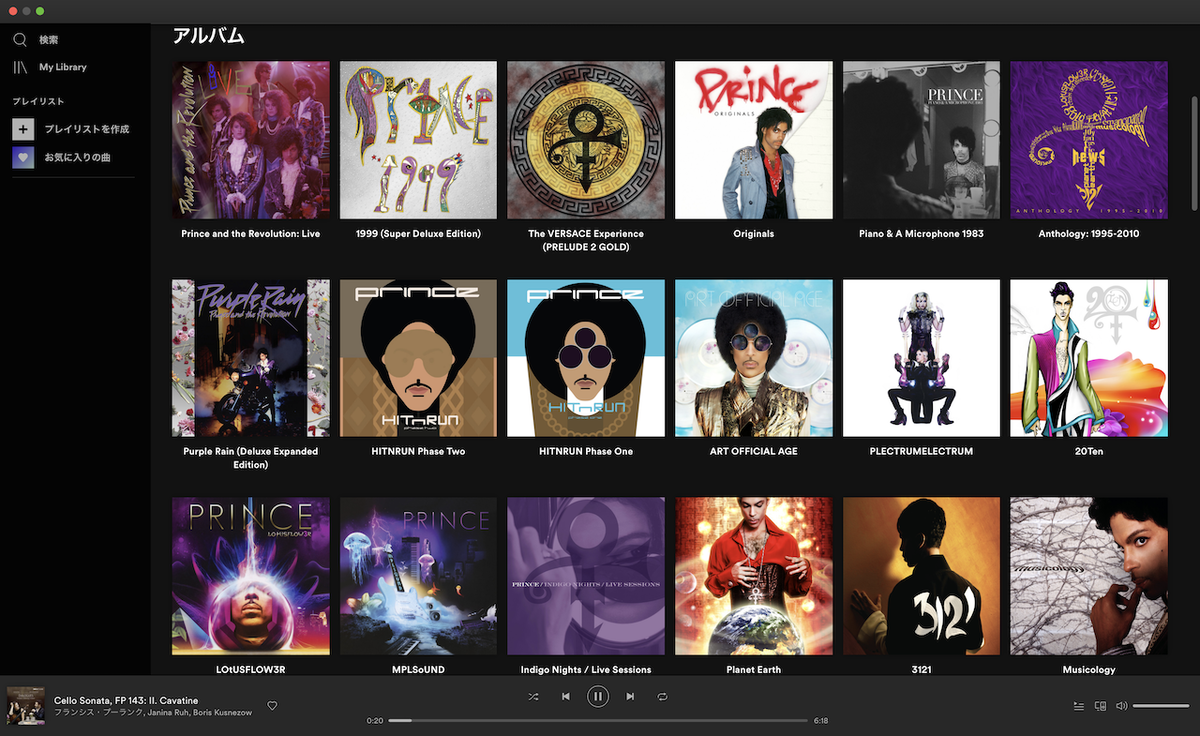
Task: Open the connect to device icon
Action: point(1101,706)
